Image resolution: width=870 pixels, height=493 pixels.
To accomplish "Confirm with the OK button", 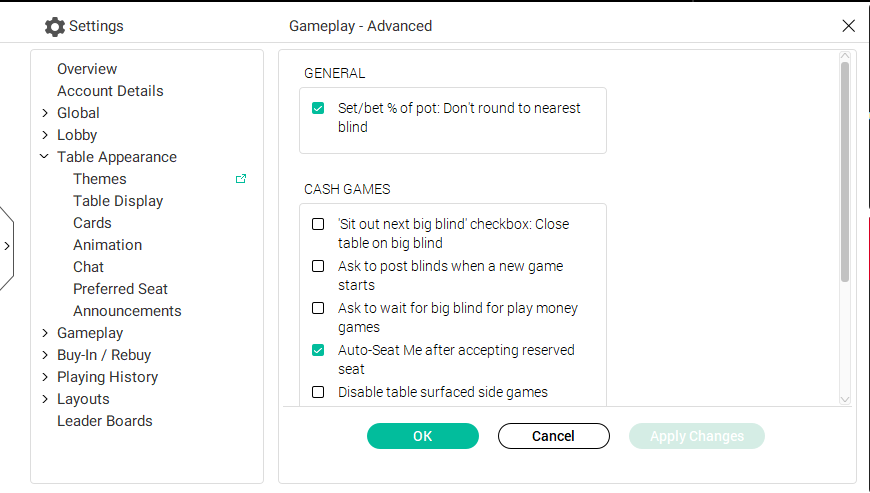I will click(x=423, y=436).
